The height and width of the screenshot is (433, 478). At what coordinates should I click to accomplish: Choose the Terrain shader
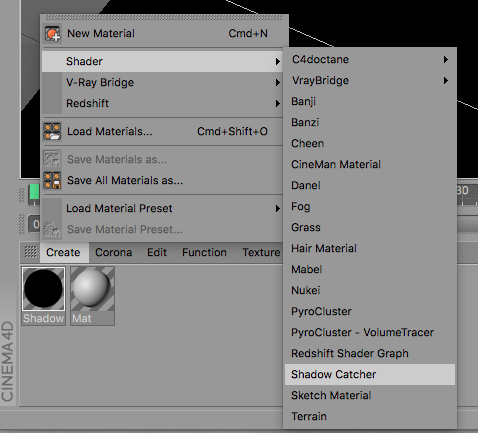click(x=370, y=416)
